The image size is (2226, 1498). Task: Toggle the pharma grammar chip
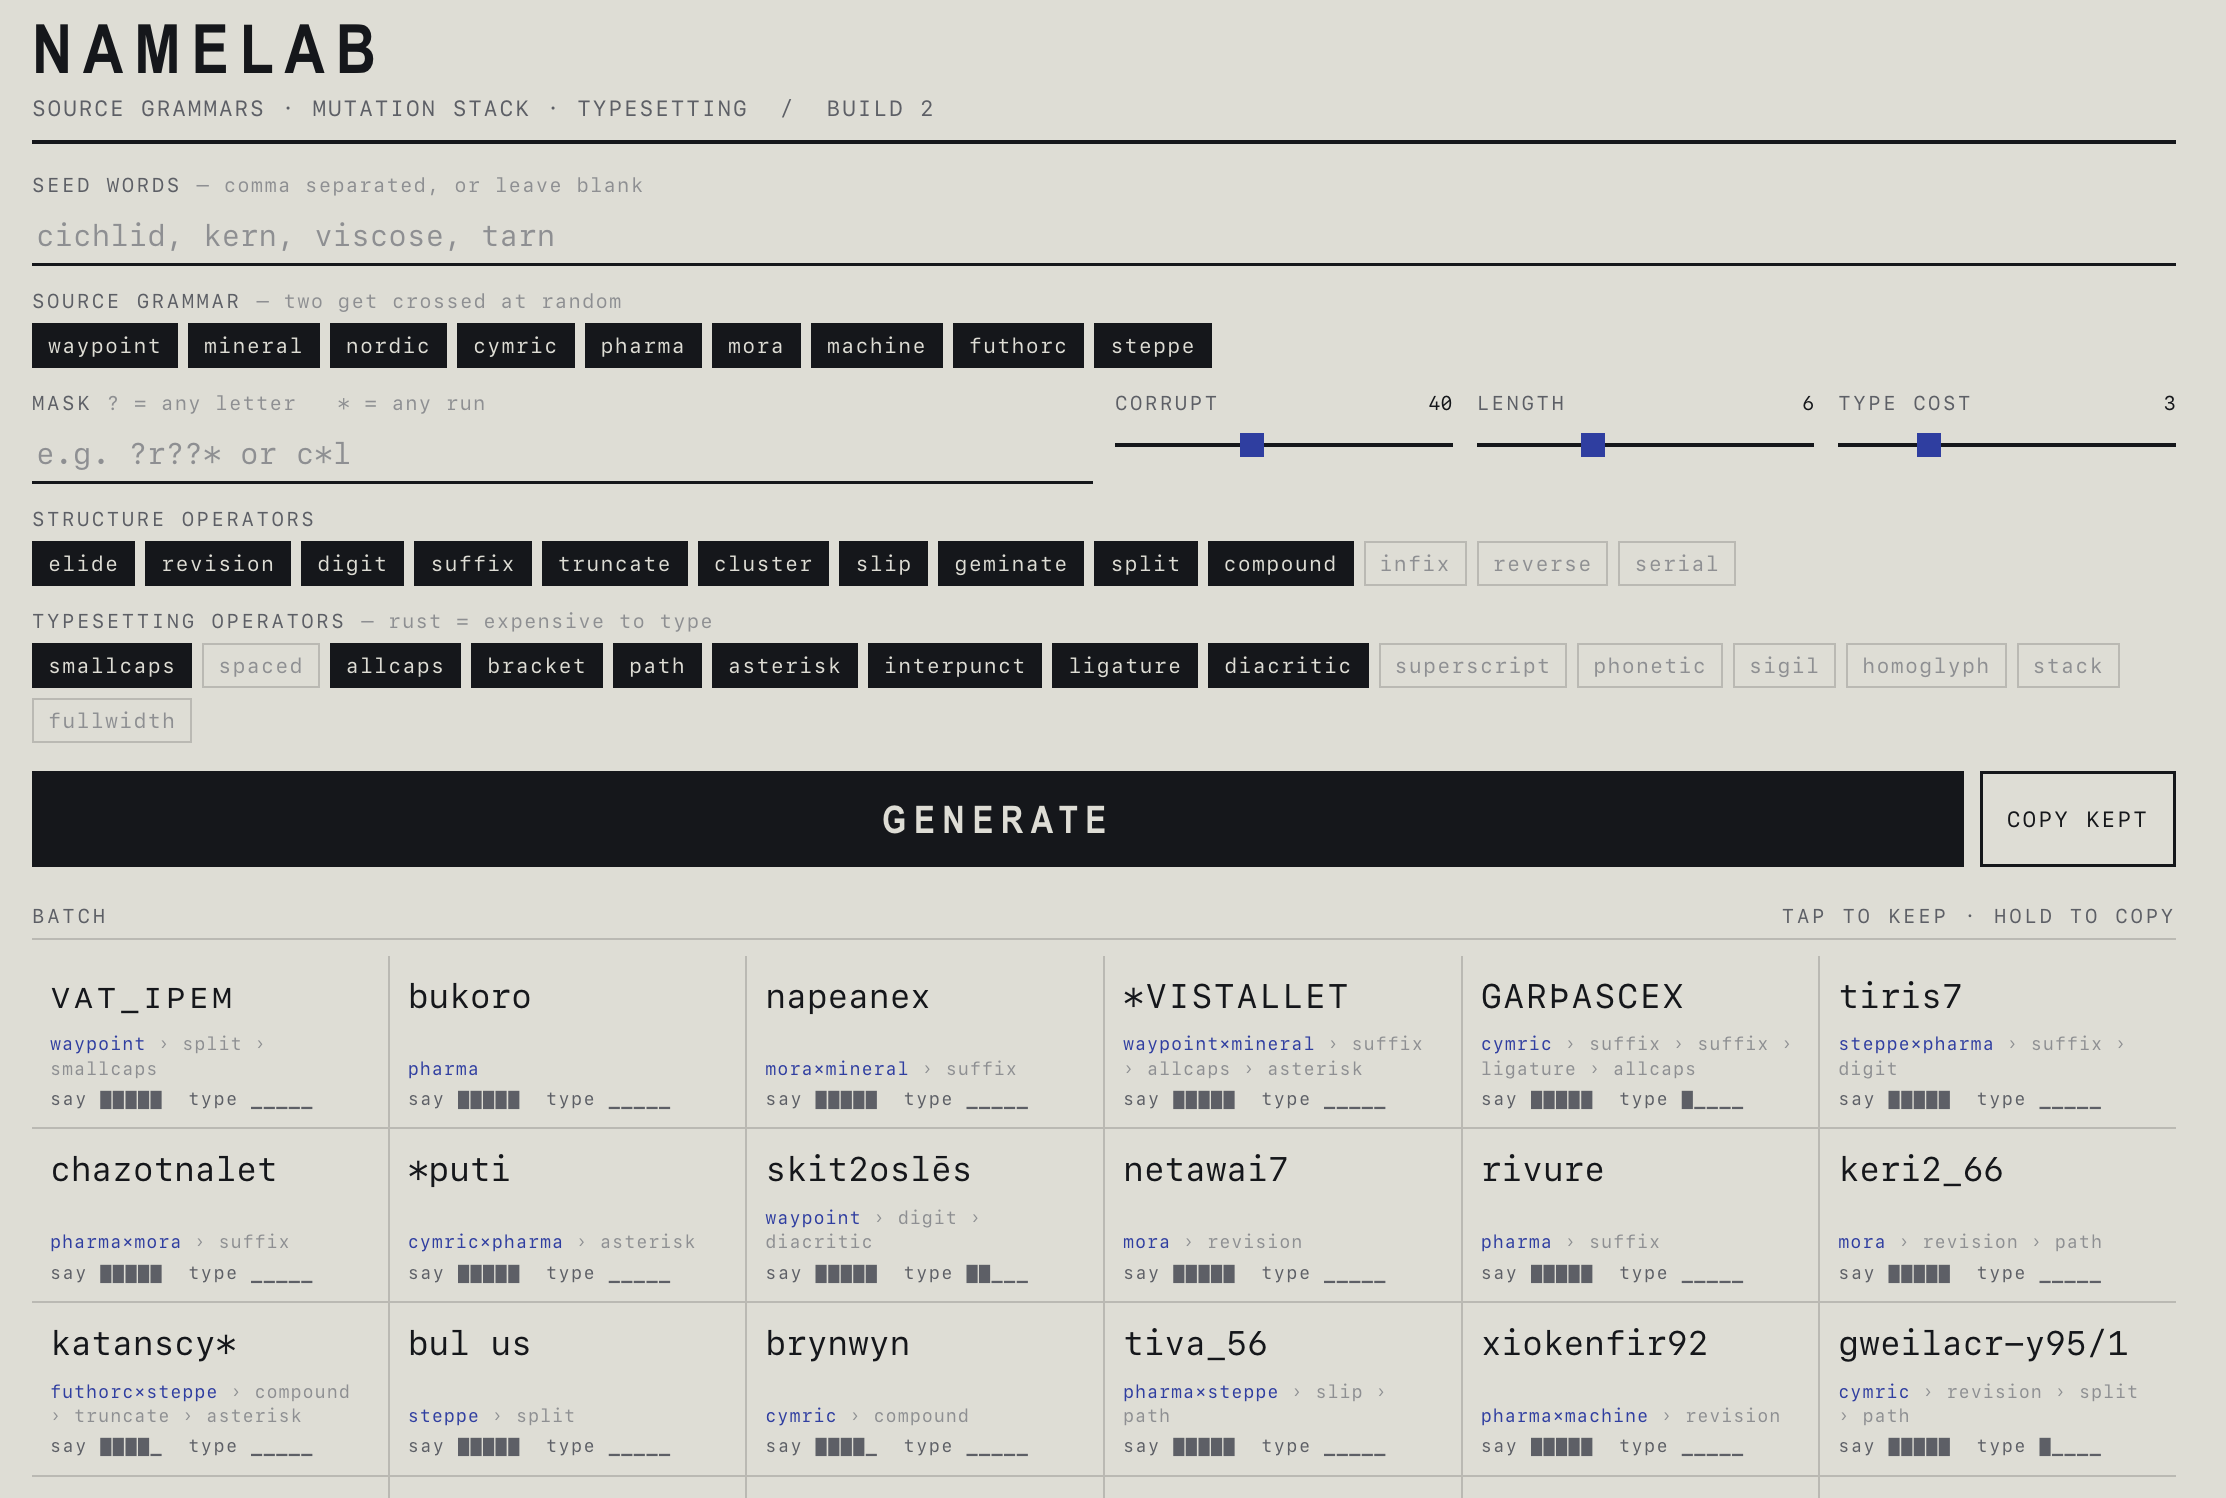pos(643,346)
